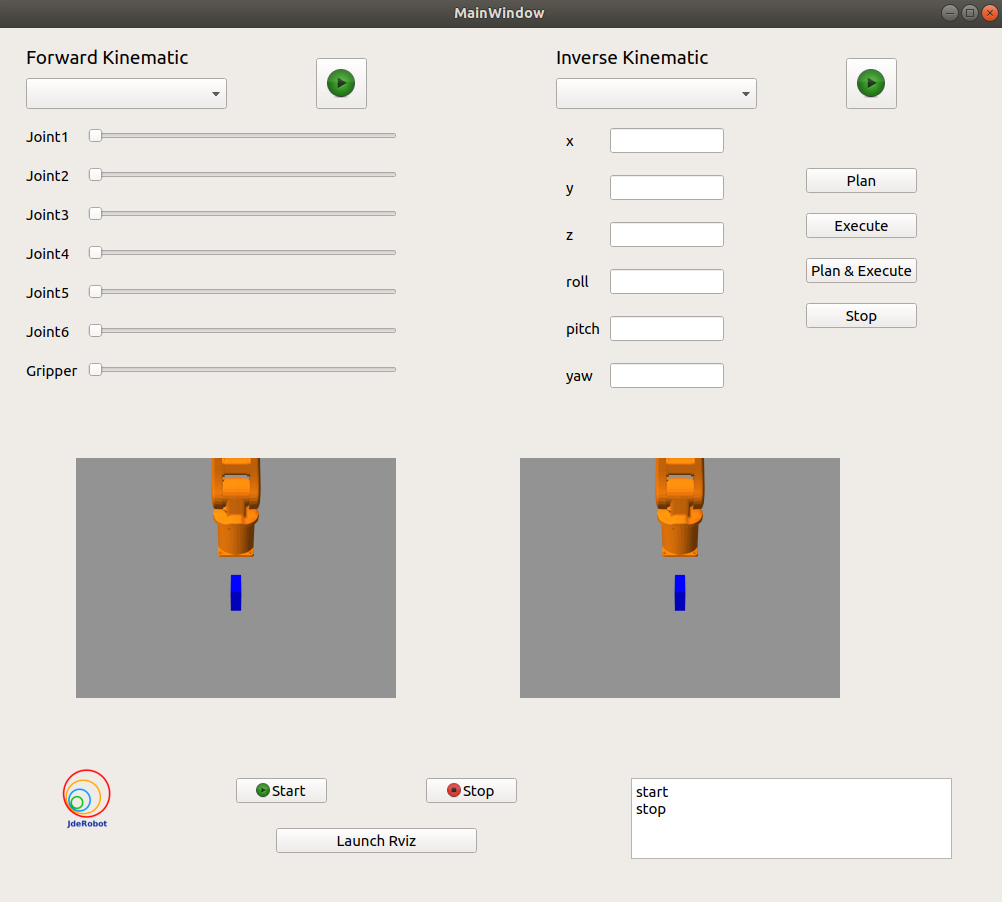Focus the yaw input field
The height and width of the screenshot is (902, 1002).
click(667, 376)
